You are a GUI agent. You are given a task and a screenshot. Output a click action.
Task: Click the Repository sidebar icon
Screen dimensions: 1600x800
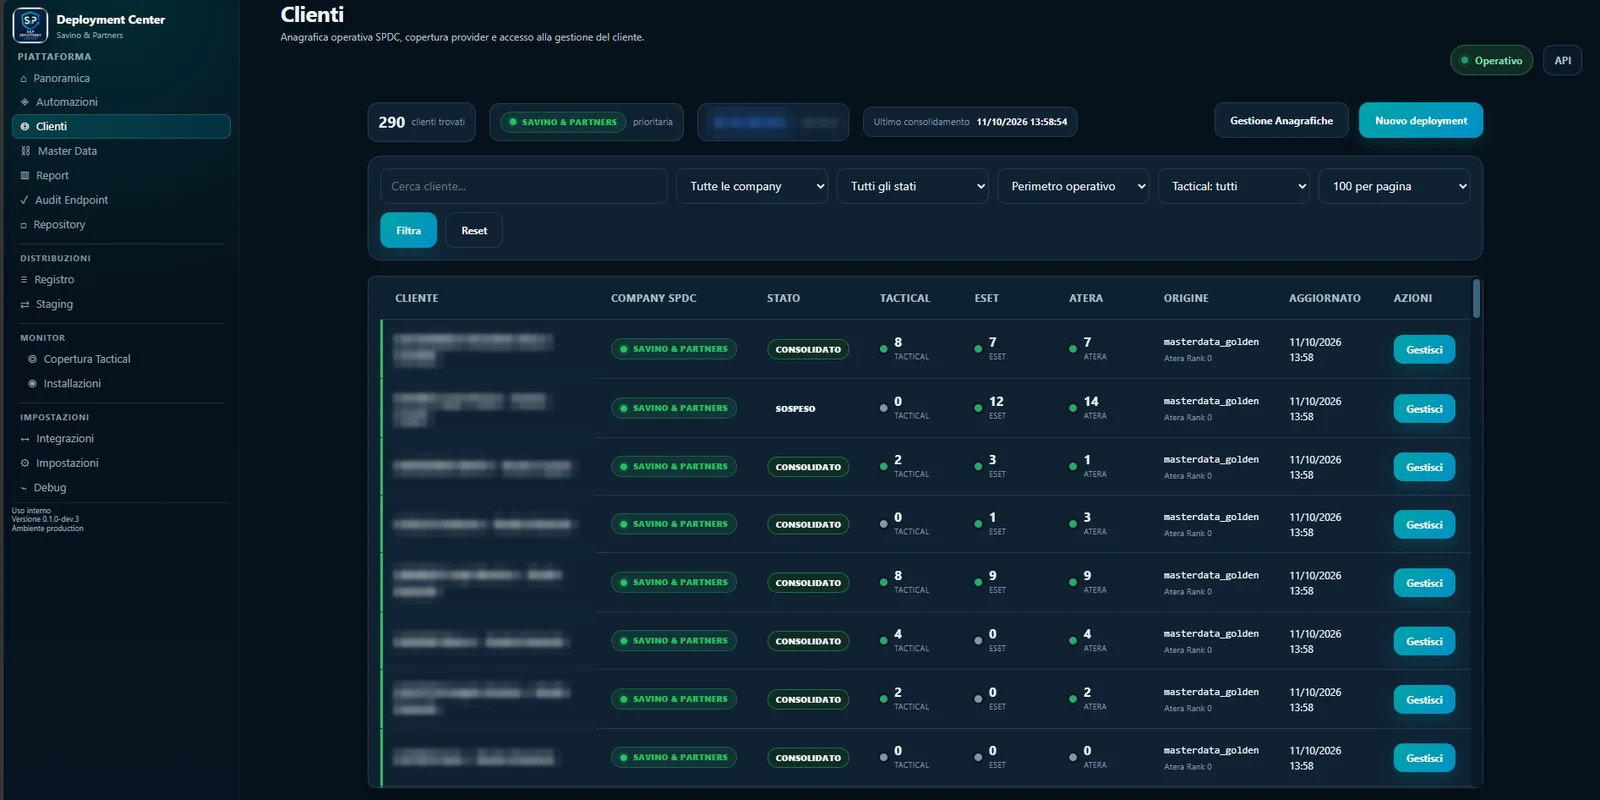pyautogui.click(x=24, y=226)
